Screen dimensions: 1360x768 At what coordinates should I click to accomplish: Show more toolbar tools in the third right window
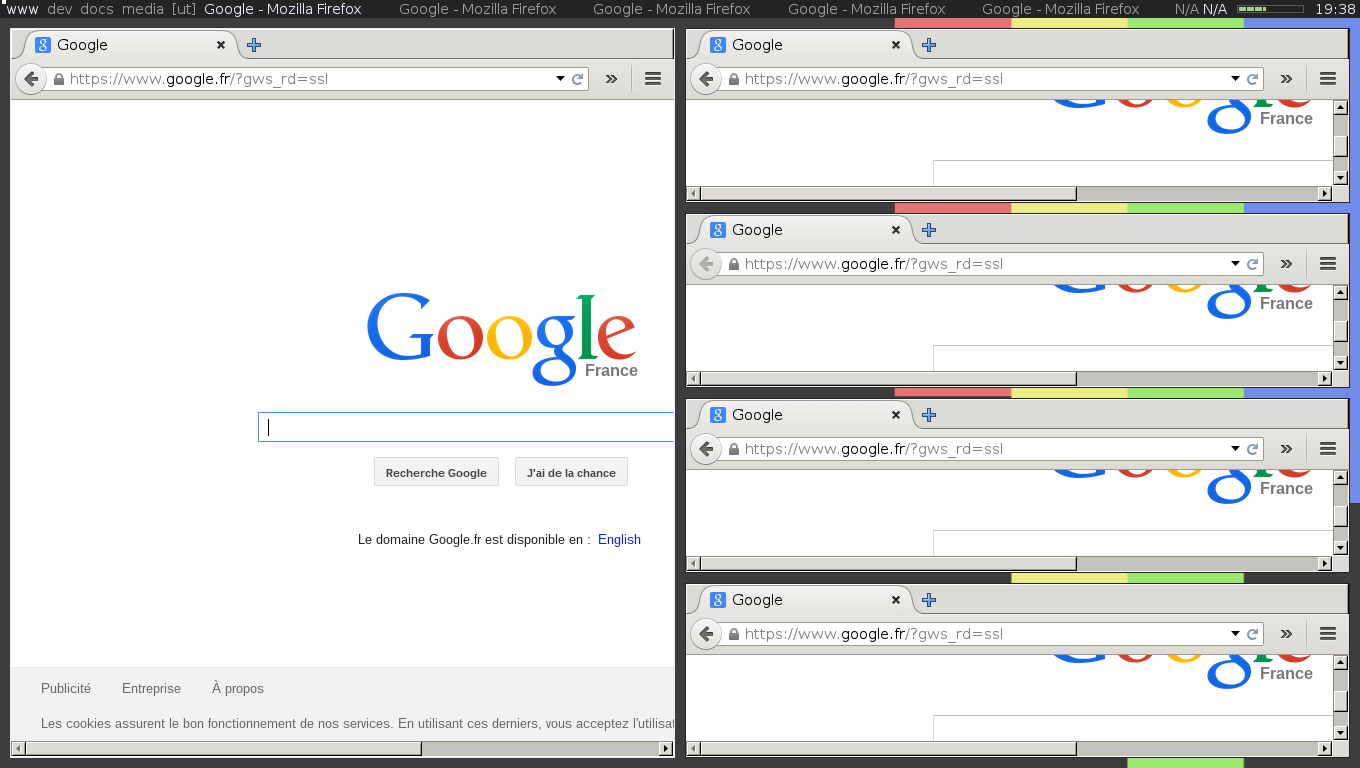[x=1286, y=449]
